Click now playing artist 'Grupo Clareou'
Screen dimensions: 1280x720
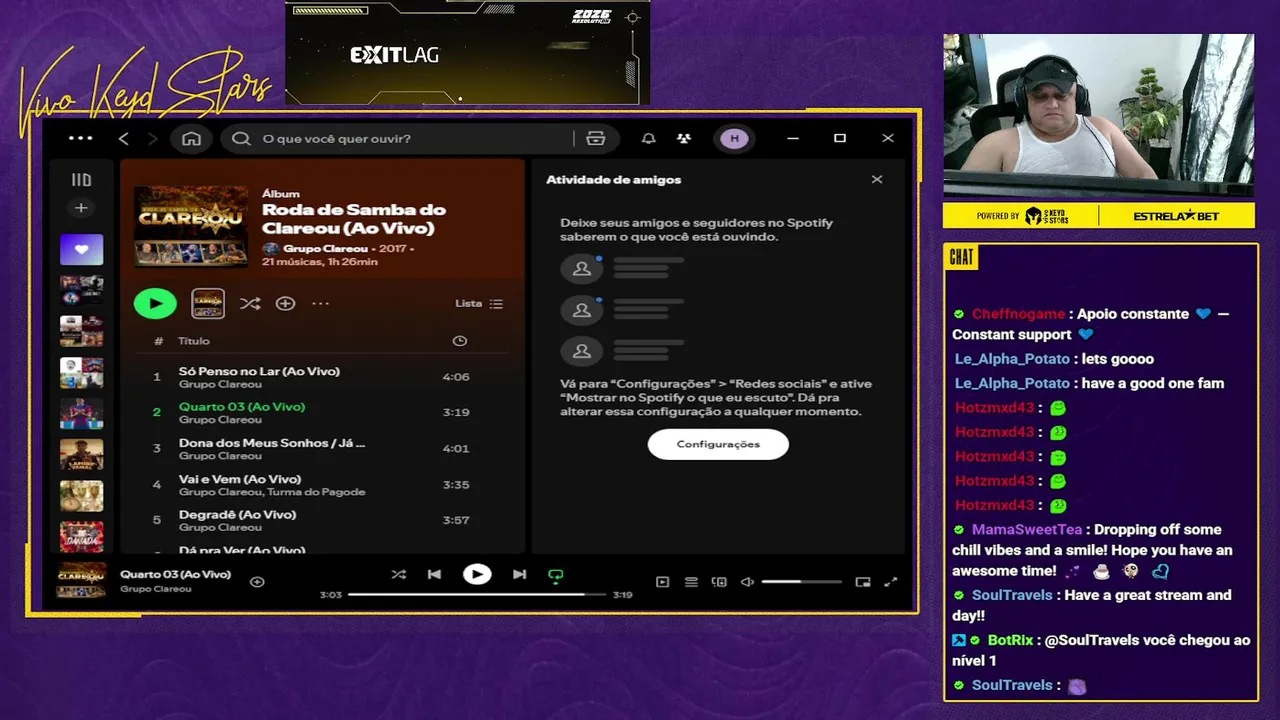coord(155,589)
